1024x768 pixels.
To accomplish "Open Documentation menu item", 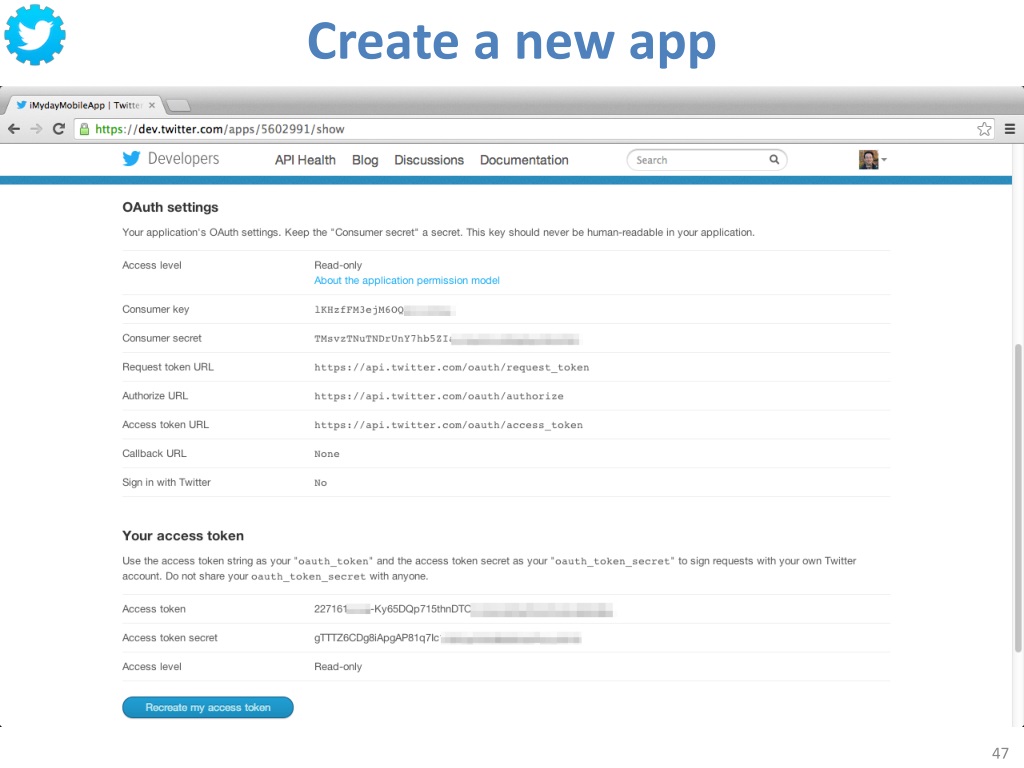I will tap(524, 160).
